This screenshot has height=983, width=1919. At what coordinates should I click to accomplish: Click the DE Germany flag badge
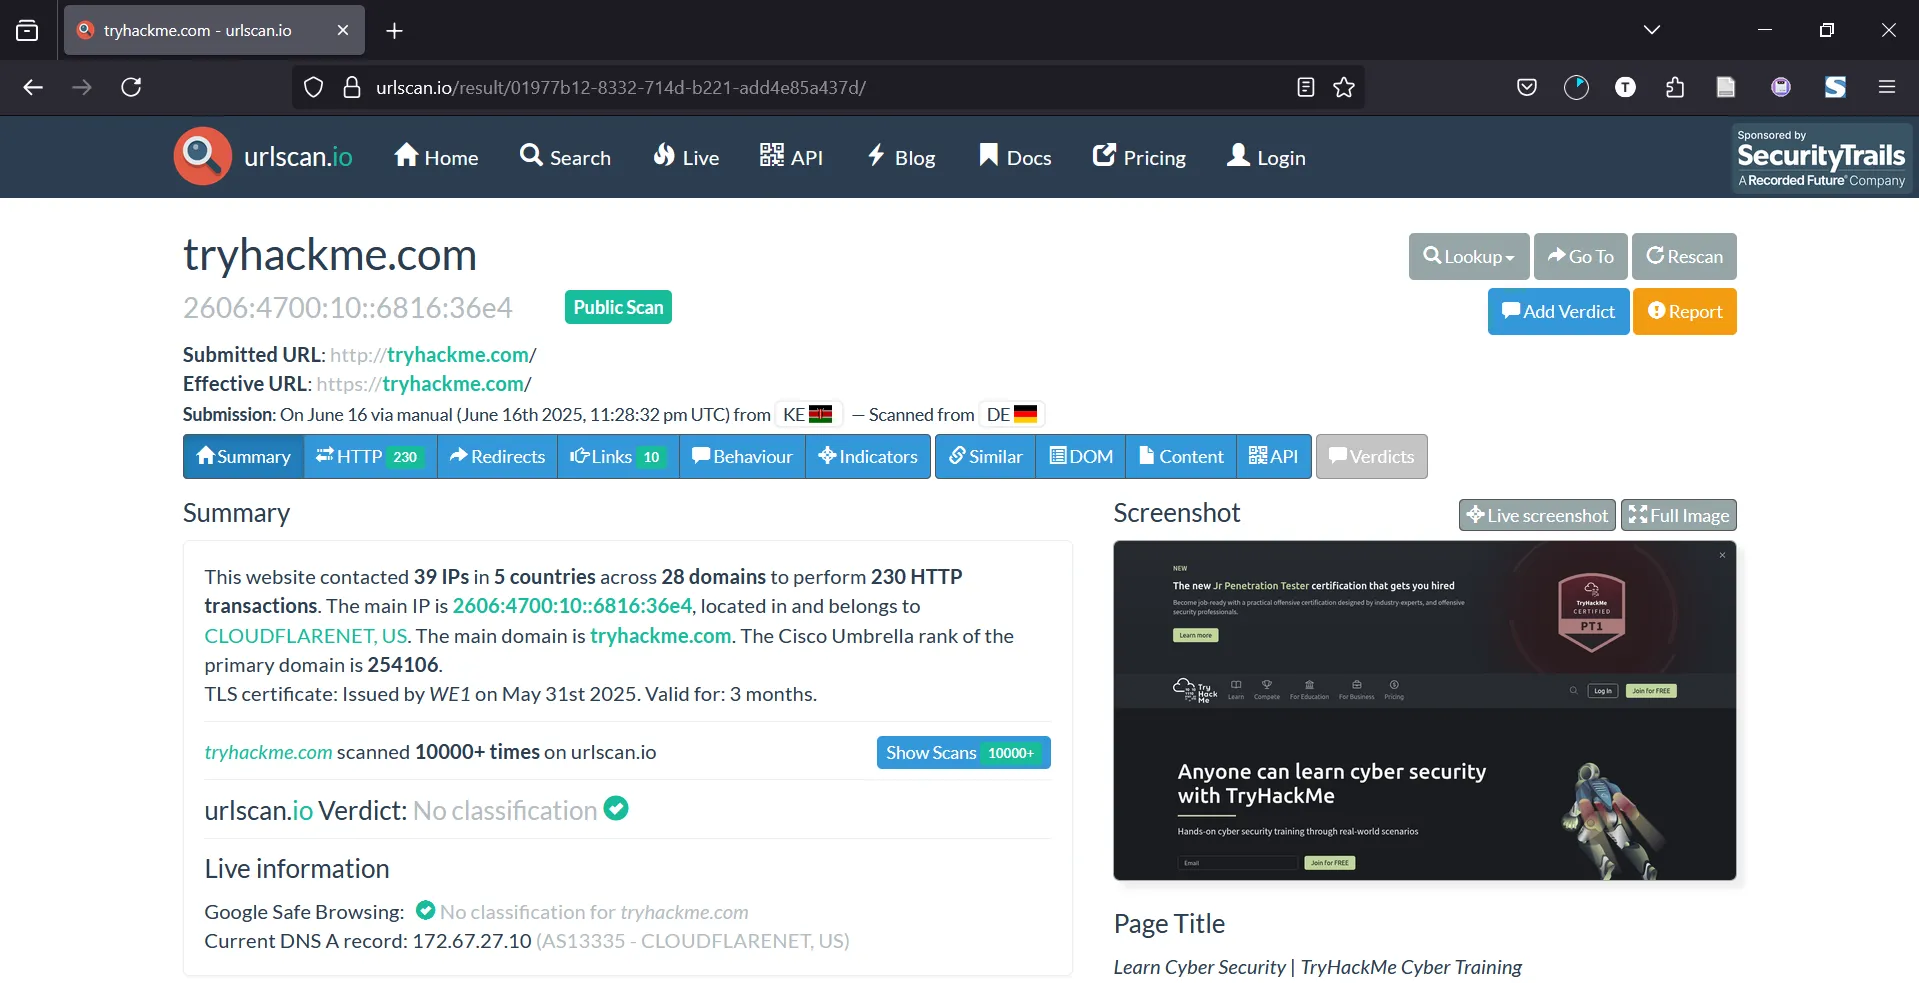[x=1012, y=414]
